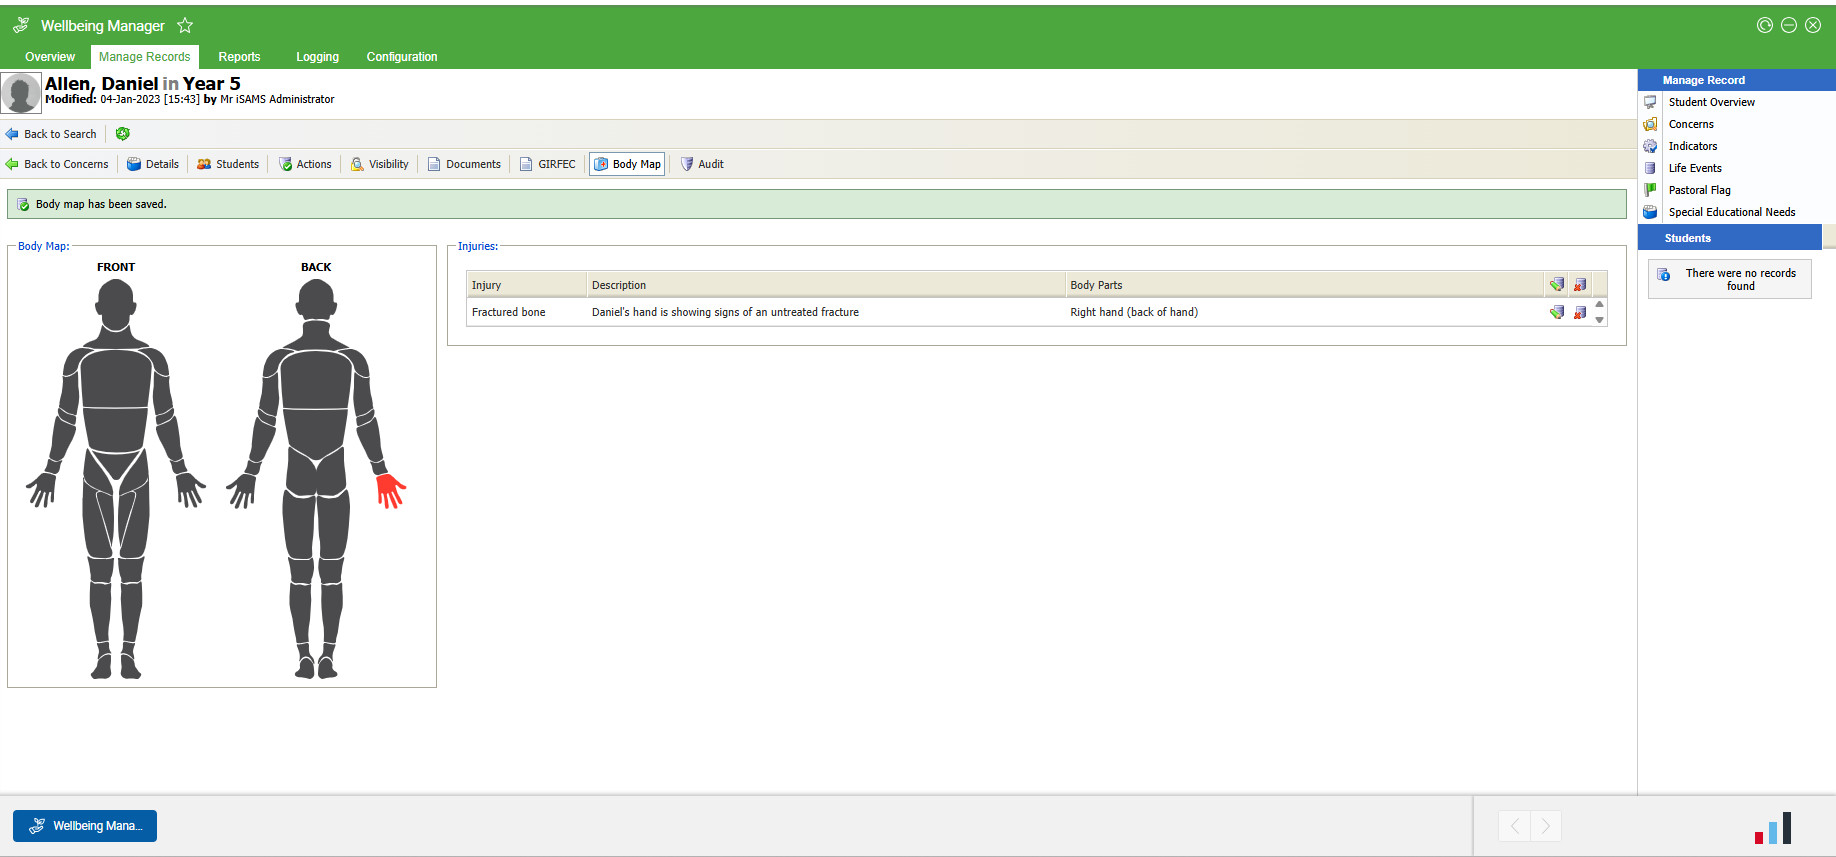Viewport: 1836px width, 857px height.
Task: Select the Manage Records menu tab
Action: coord(144,57)
